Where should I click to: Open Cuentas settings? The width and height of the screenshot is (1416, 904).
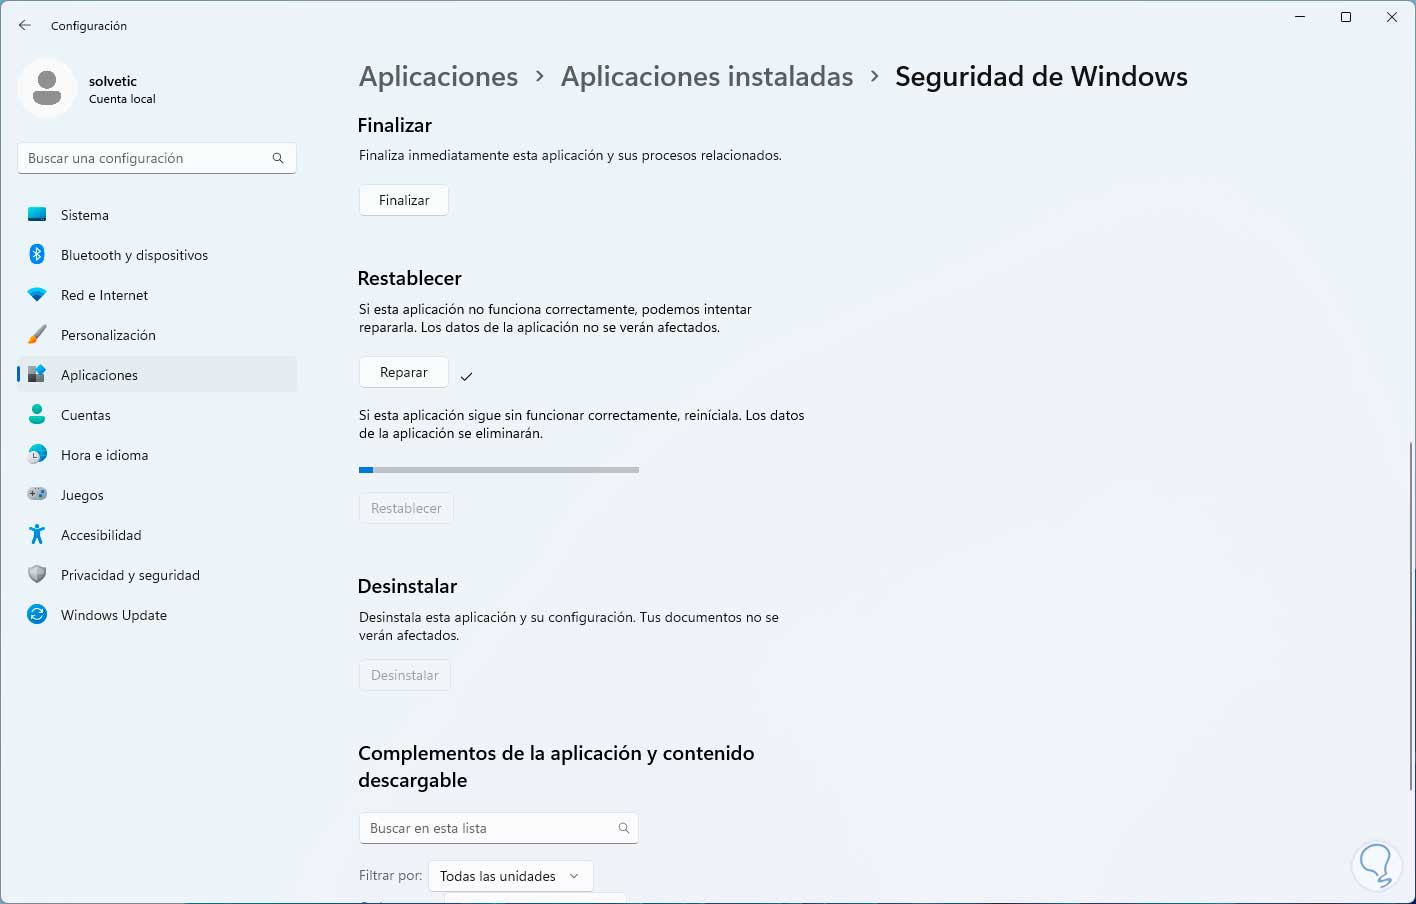point(157,415)
